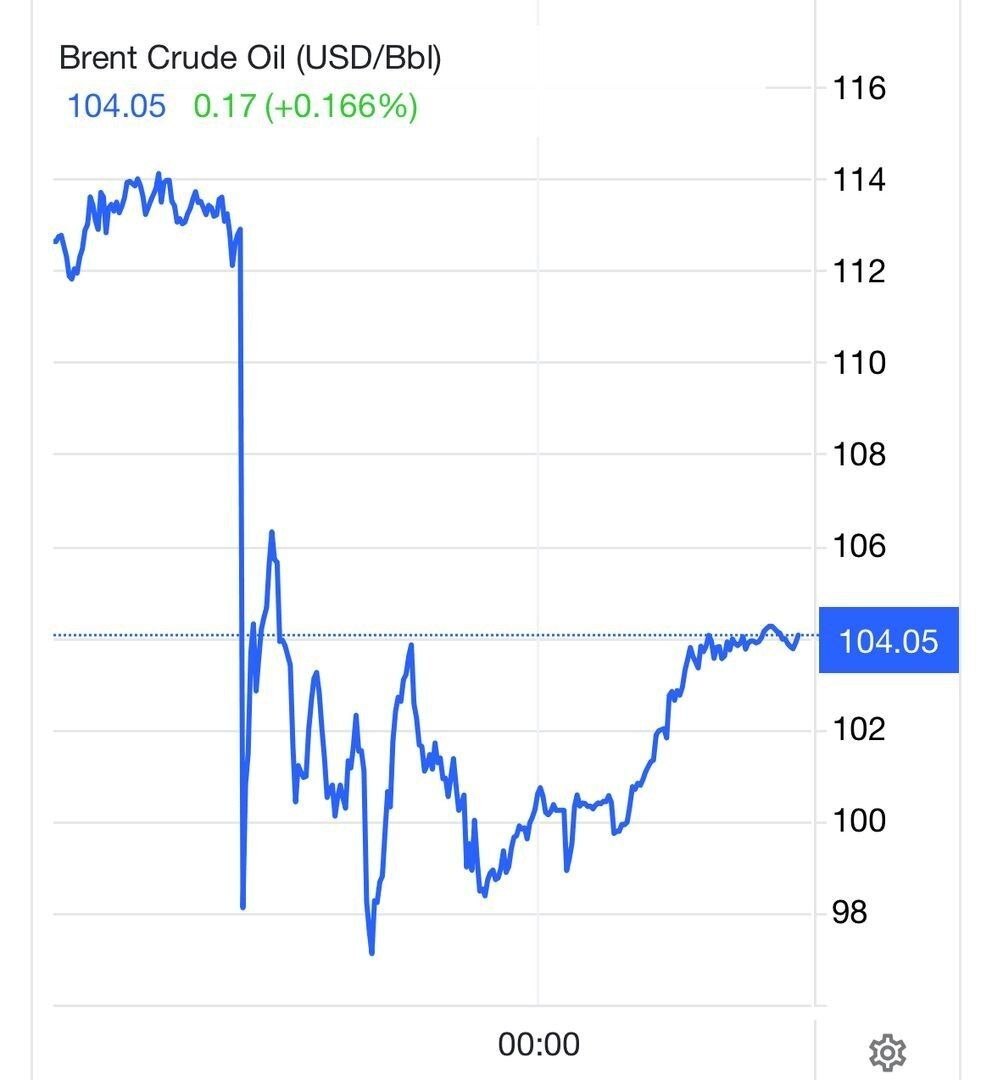Screen dimensions: 992x1080
Task: Click the 100 price axis label
Action: click(860, 821)
